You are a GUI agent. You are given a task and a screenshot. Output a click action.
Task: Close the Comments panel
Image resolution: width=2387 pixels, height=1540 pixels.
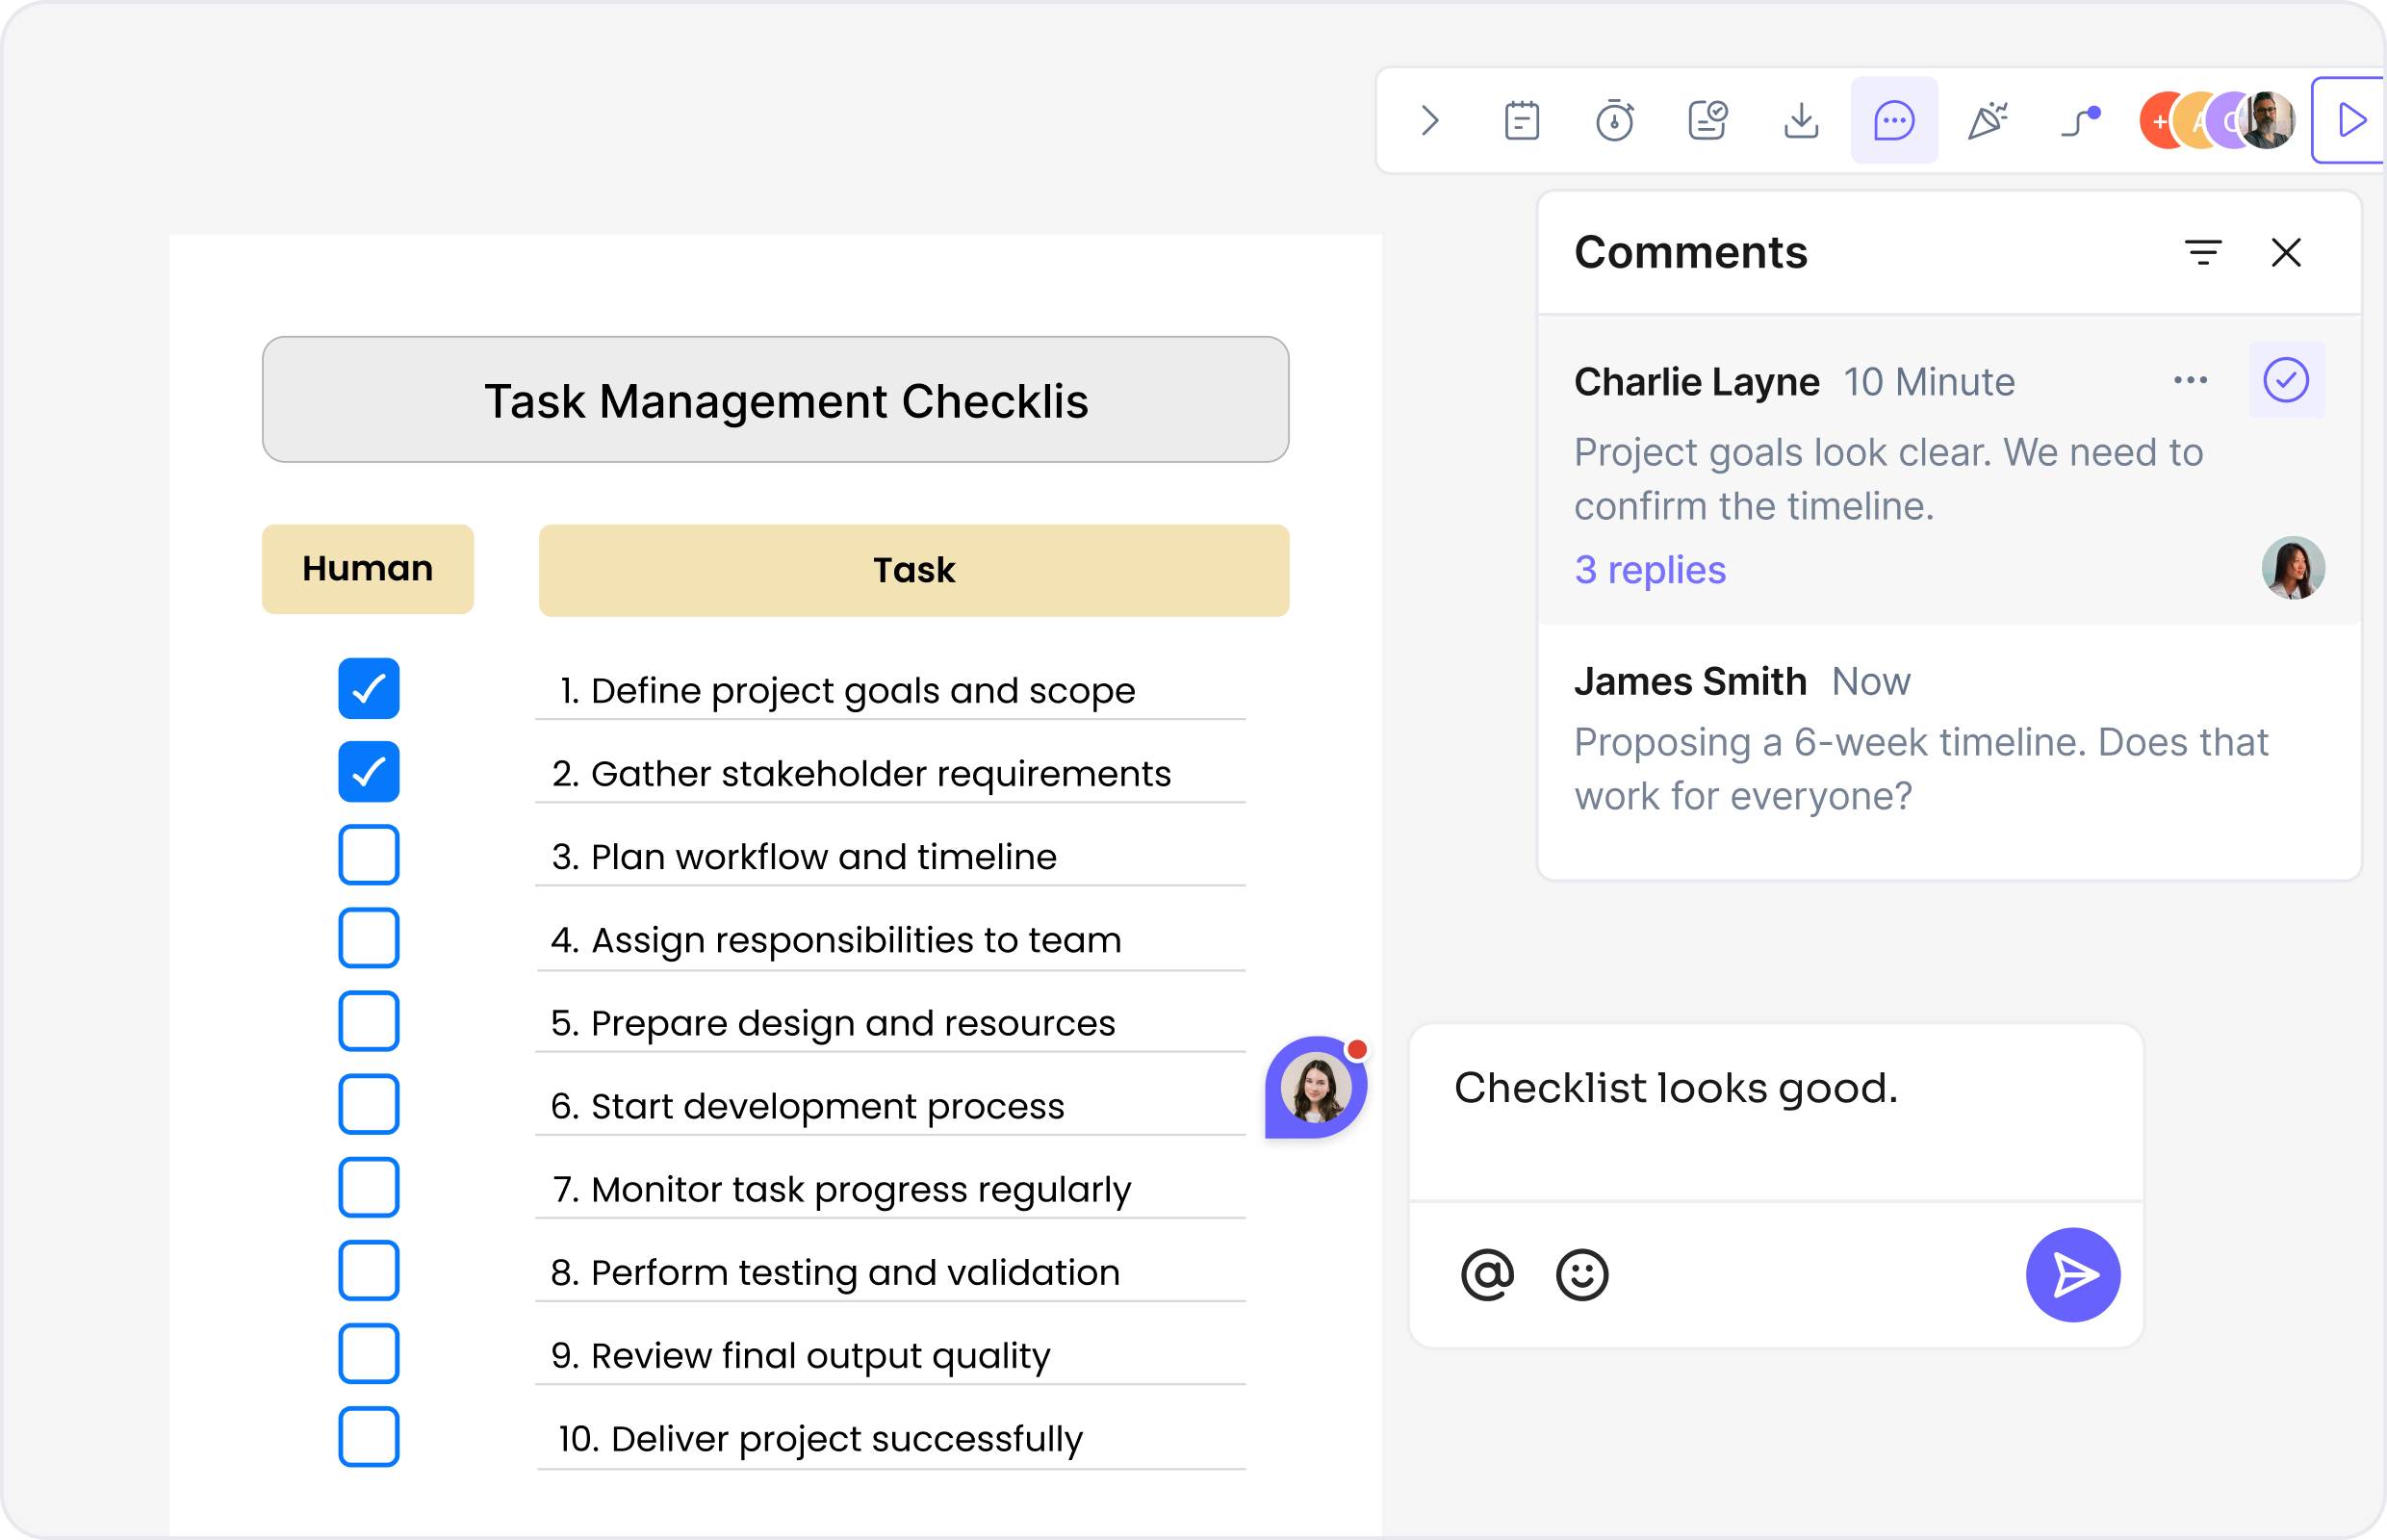2285,252
